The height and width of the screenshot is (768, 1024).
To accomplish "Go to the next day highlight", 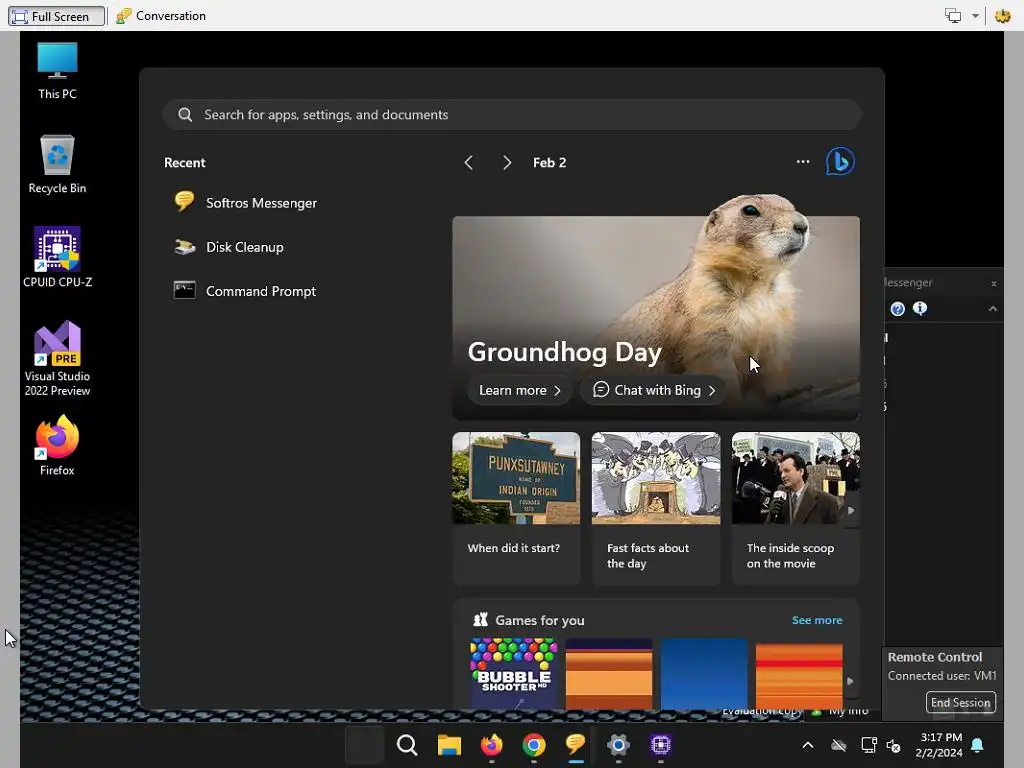I will (507, 163).
